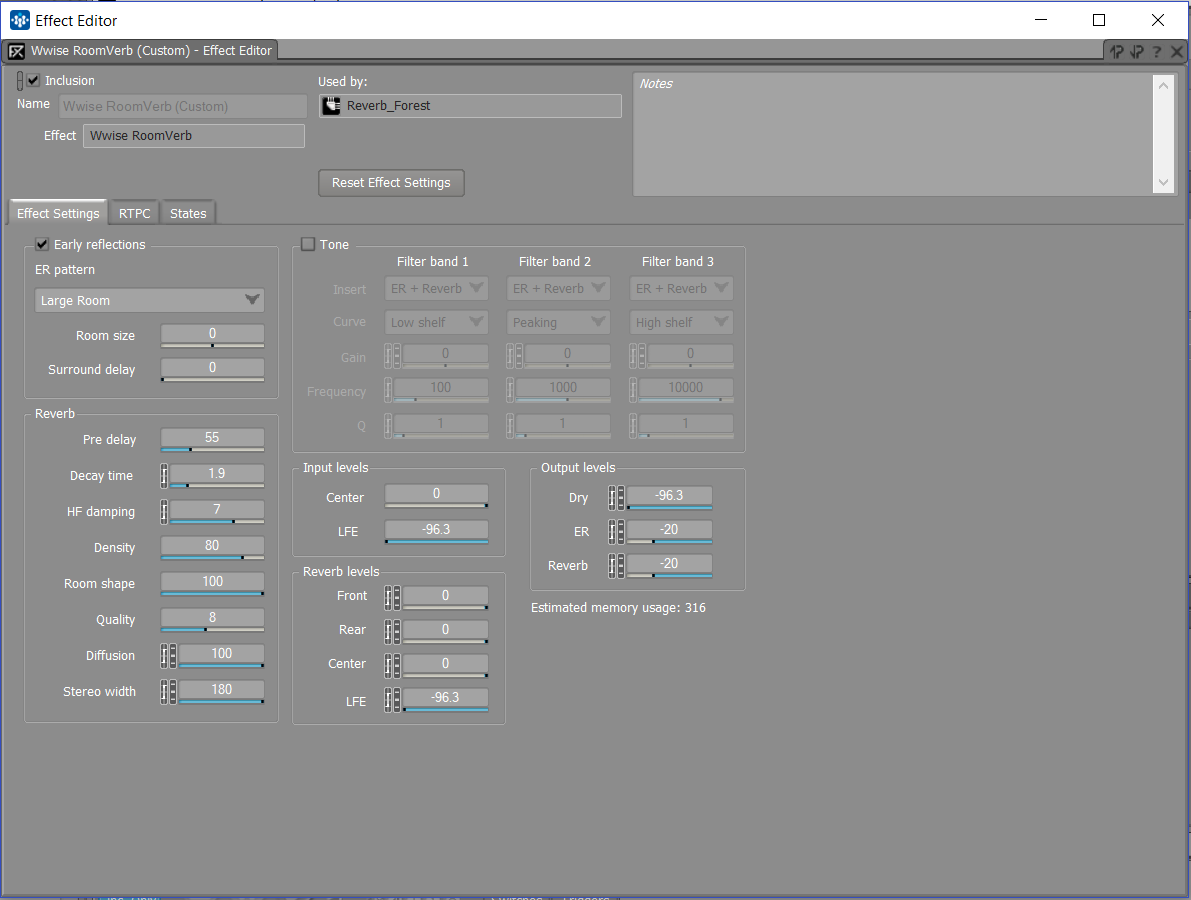Click RTPC indicator beside HF damping
The image size is (1191, 900).
(x=164, y=512)
